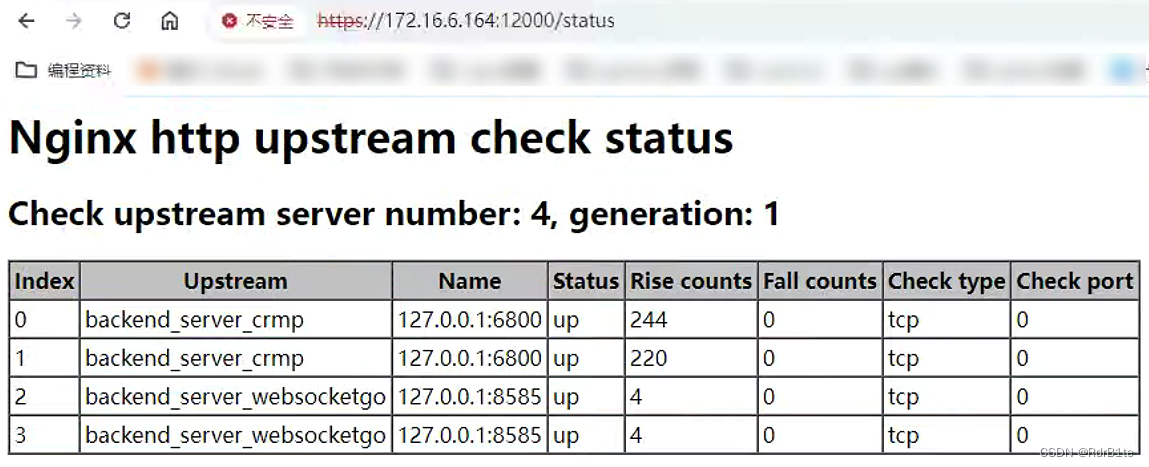
Task: Select index cell 0
Action: click(x=45, y=320)
